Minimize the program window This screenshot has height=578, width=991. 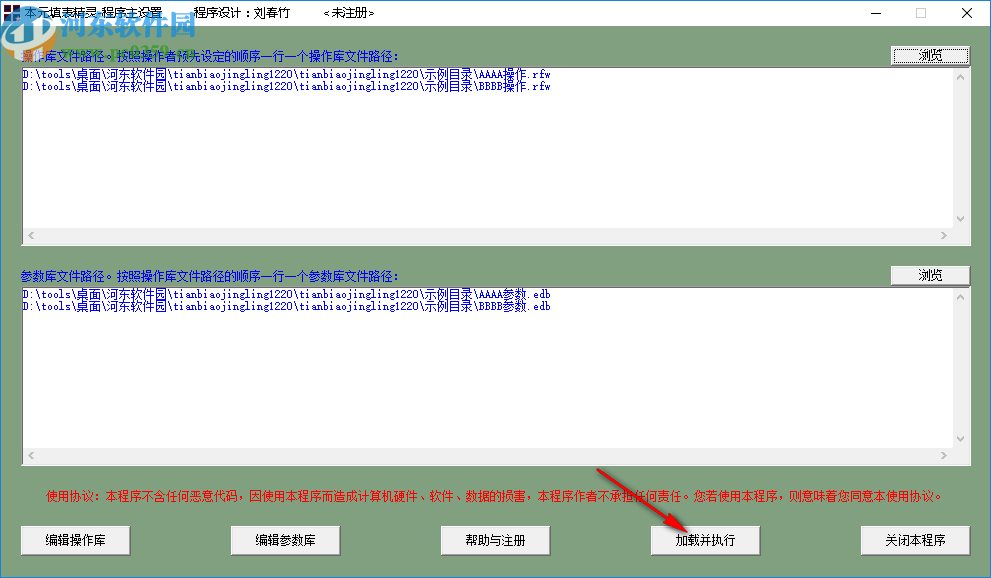tap(876, 13)
